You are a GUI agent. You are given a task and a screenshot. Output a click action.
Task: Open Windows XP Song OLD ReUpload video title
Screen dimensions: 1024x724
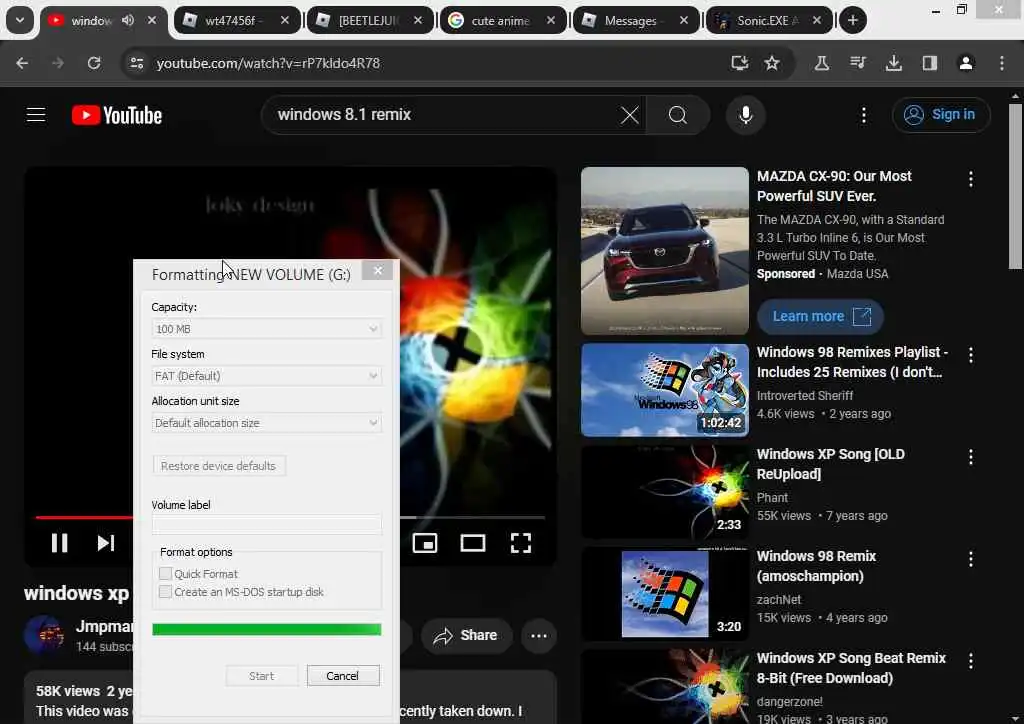tap(831, 464)
